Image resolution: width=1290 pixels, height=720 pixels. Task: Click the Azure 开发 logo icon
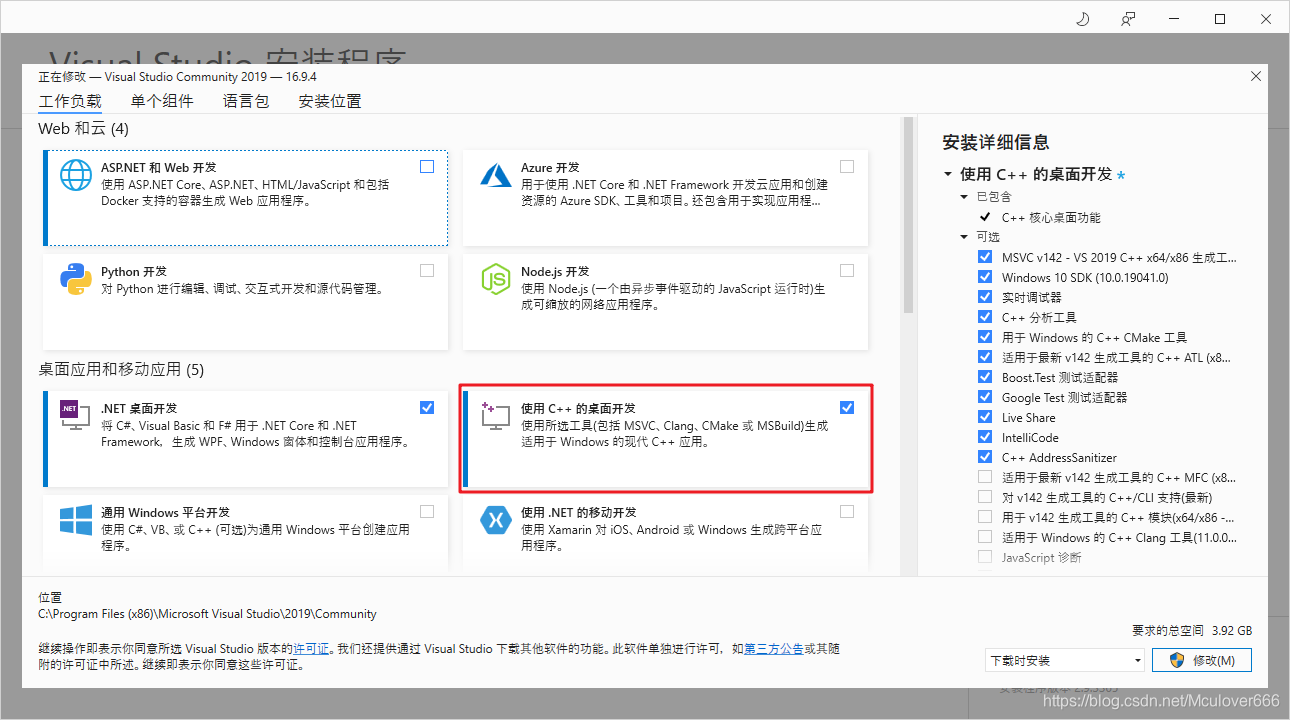496,175
